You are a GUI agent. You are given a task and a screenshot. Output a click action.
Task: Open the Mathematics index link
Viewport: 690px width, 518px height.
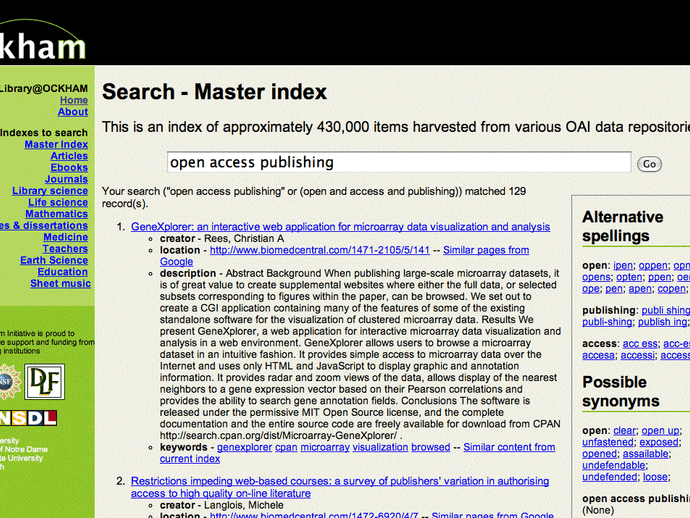(56, 214)
